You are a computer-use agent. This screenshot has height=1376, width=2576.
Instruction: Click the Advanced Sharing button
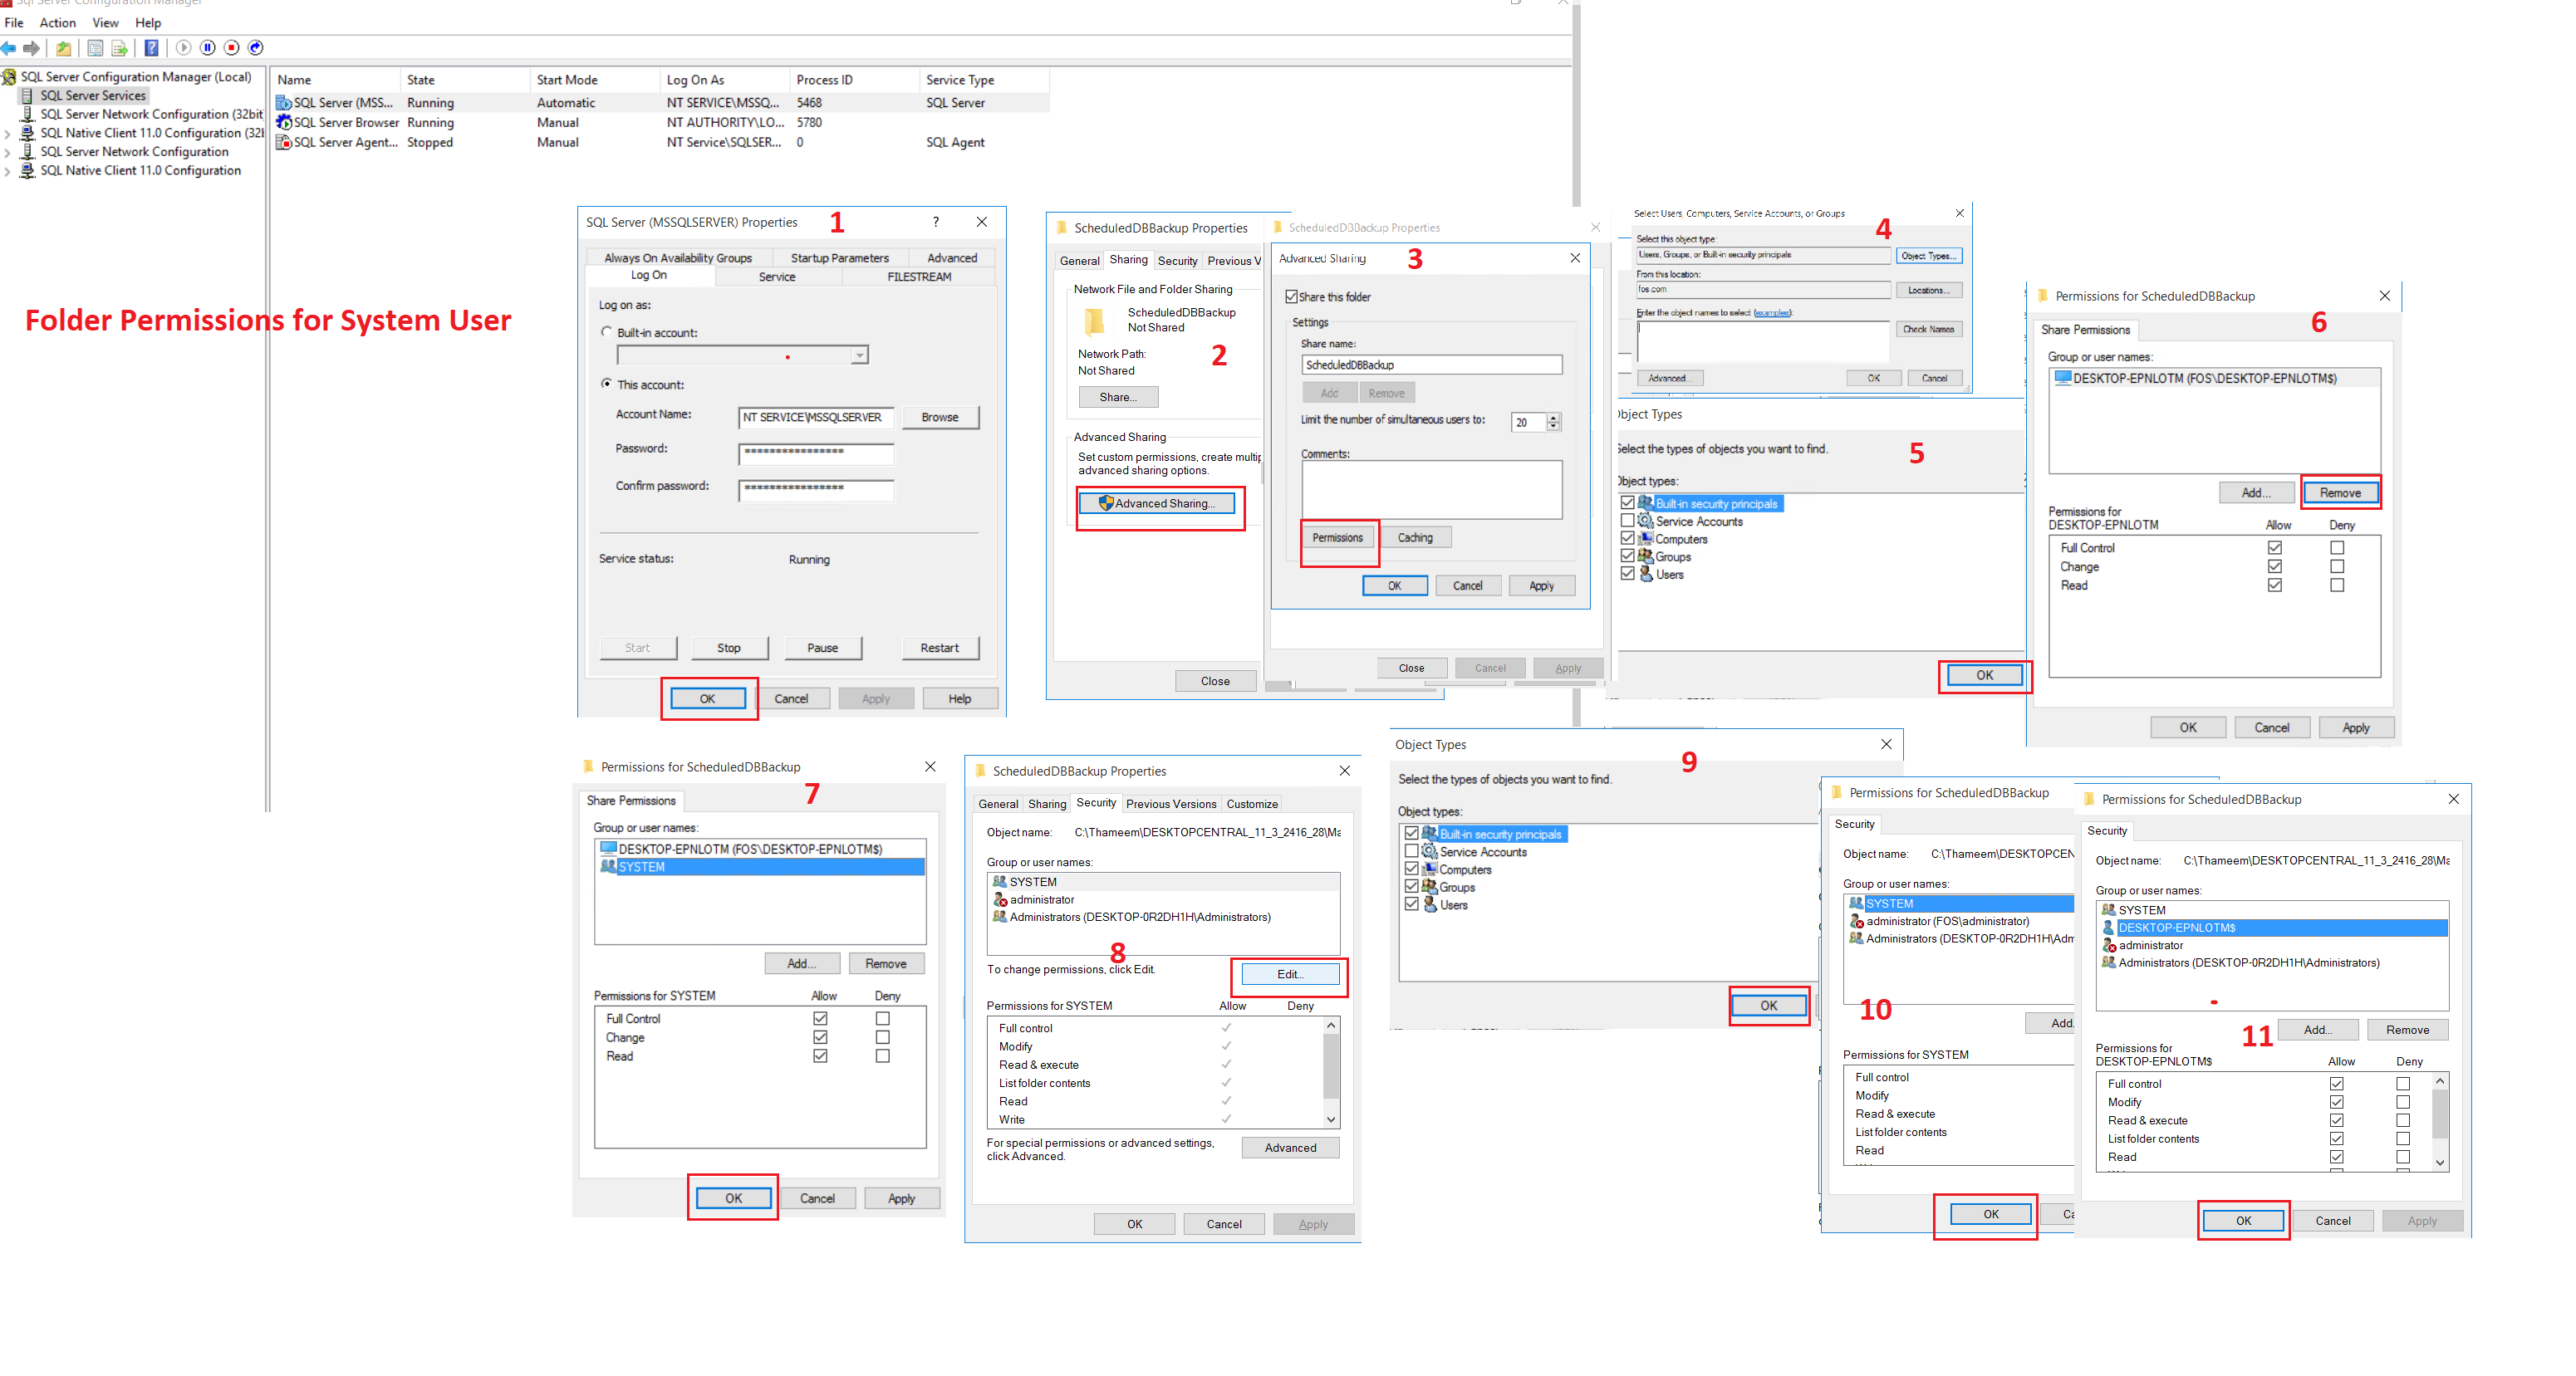pyautogui.click(x=1158, y=503)
